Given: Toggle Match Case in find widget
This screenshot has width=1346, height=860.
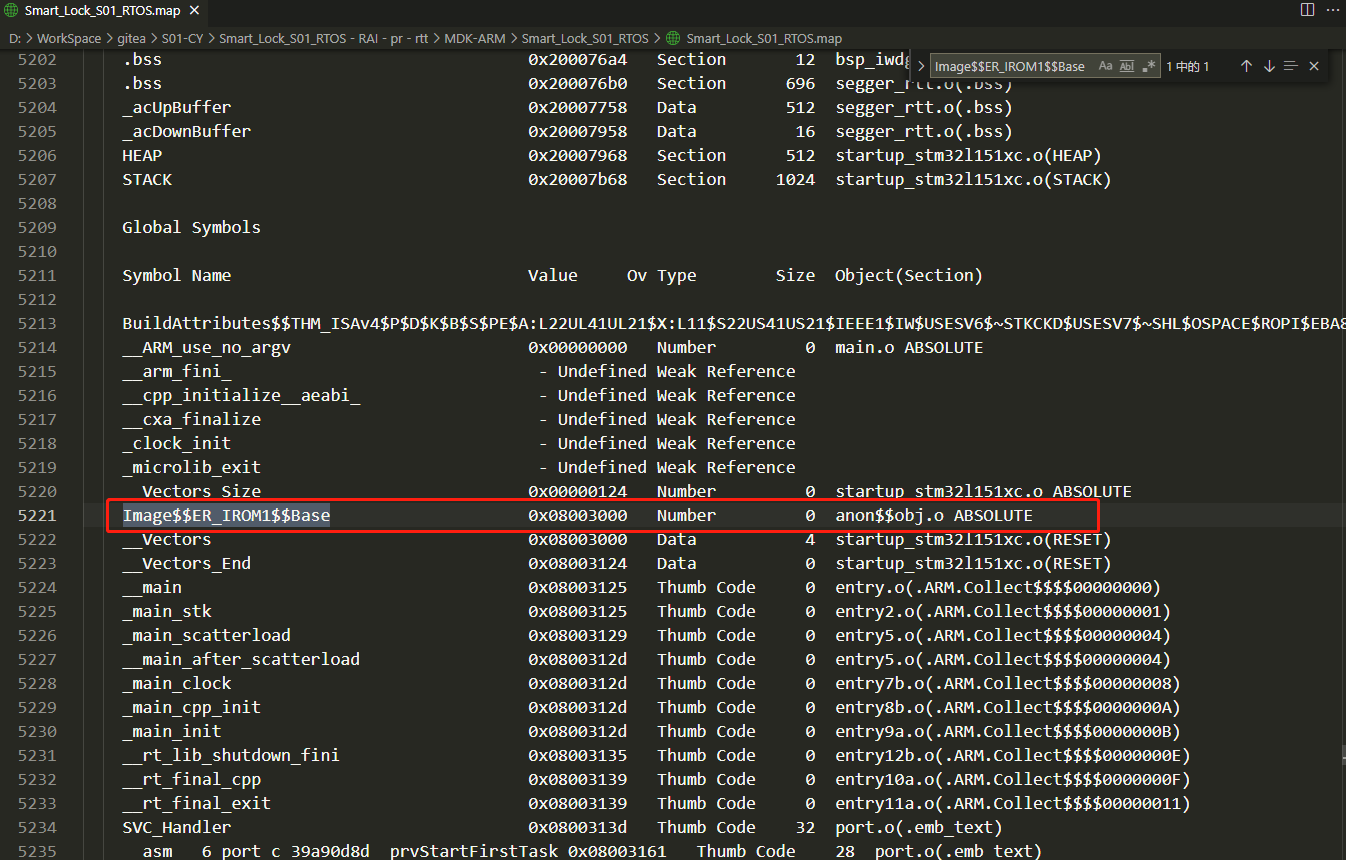Looking at the screenshot, I should coord(1105,66).
